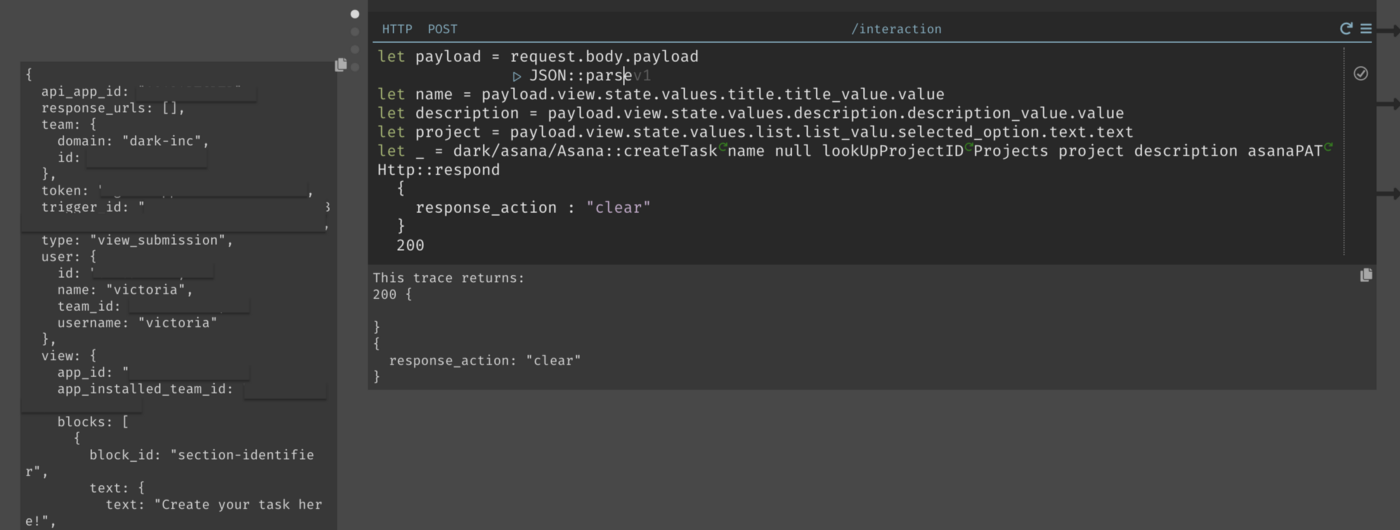Click the re-run icon after asanaPAT
Viewport: 1400px width, 530px height.
[x=1329, y=148]
